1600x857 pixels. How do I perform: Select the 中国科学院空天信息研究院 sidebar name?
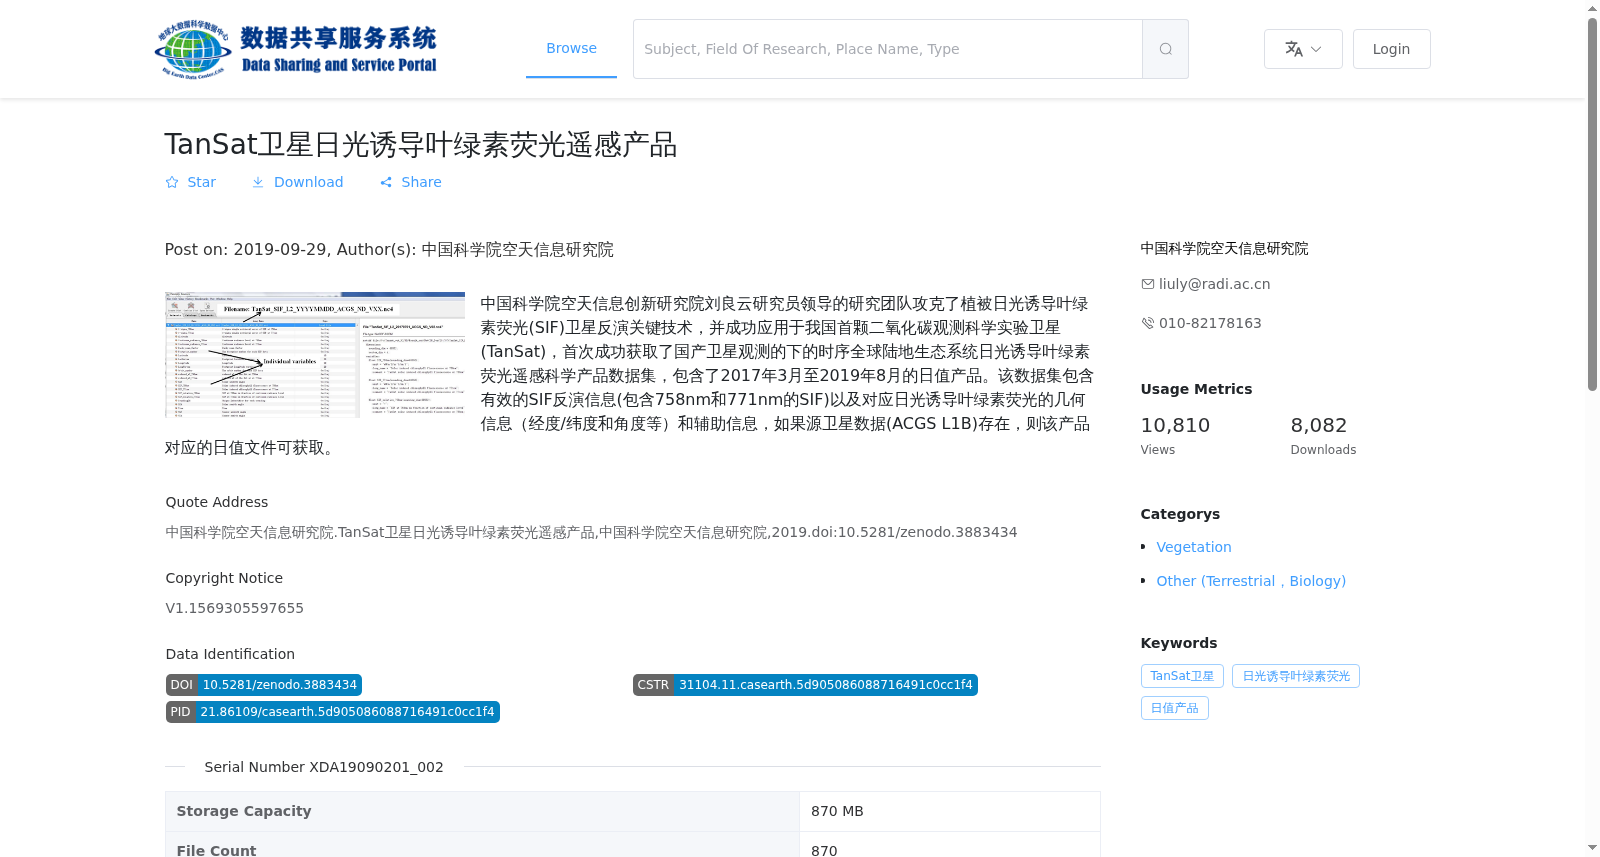(1224, 249)
